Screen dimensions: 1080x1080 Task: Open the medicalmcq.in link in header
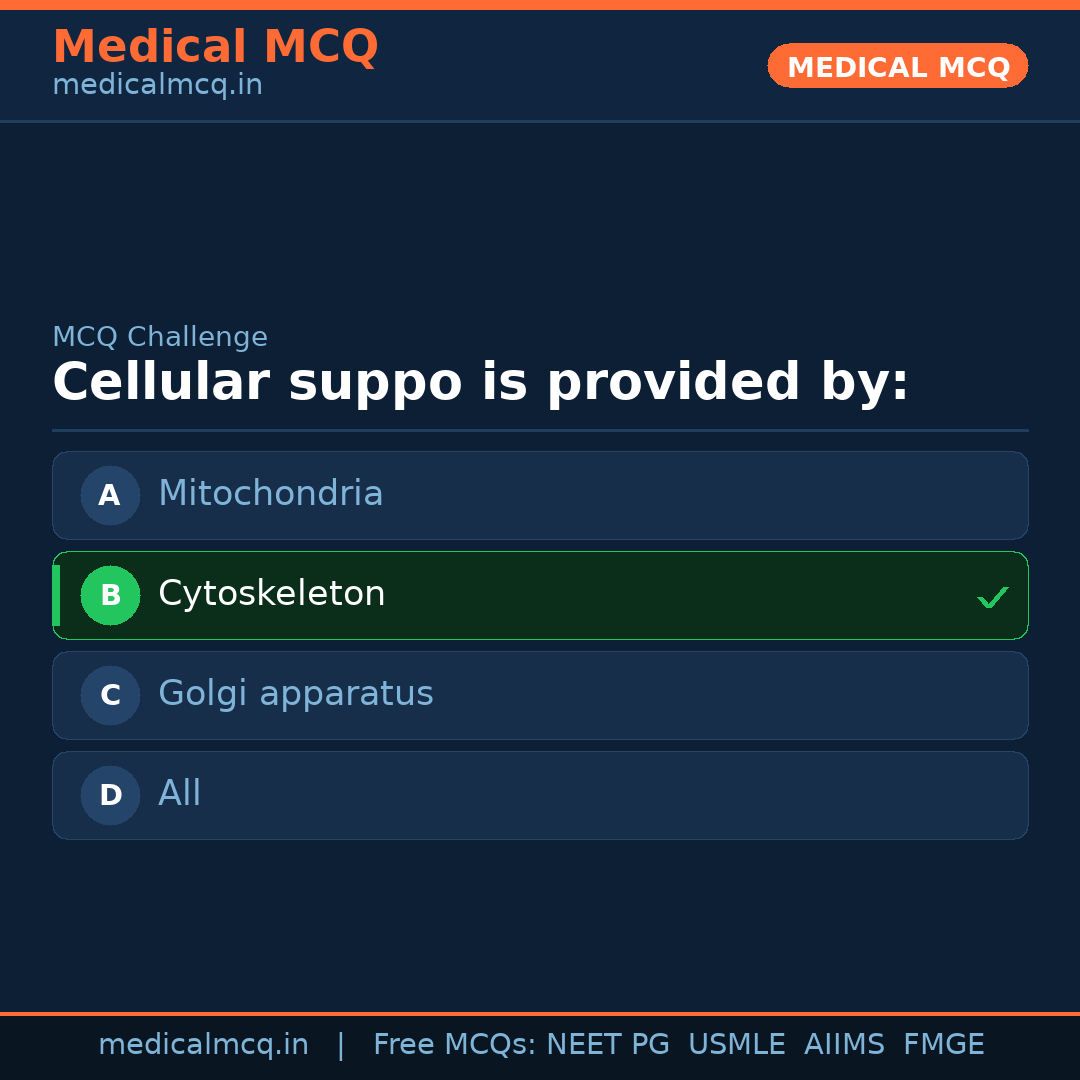(157, 84)
